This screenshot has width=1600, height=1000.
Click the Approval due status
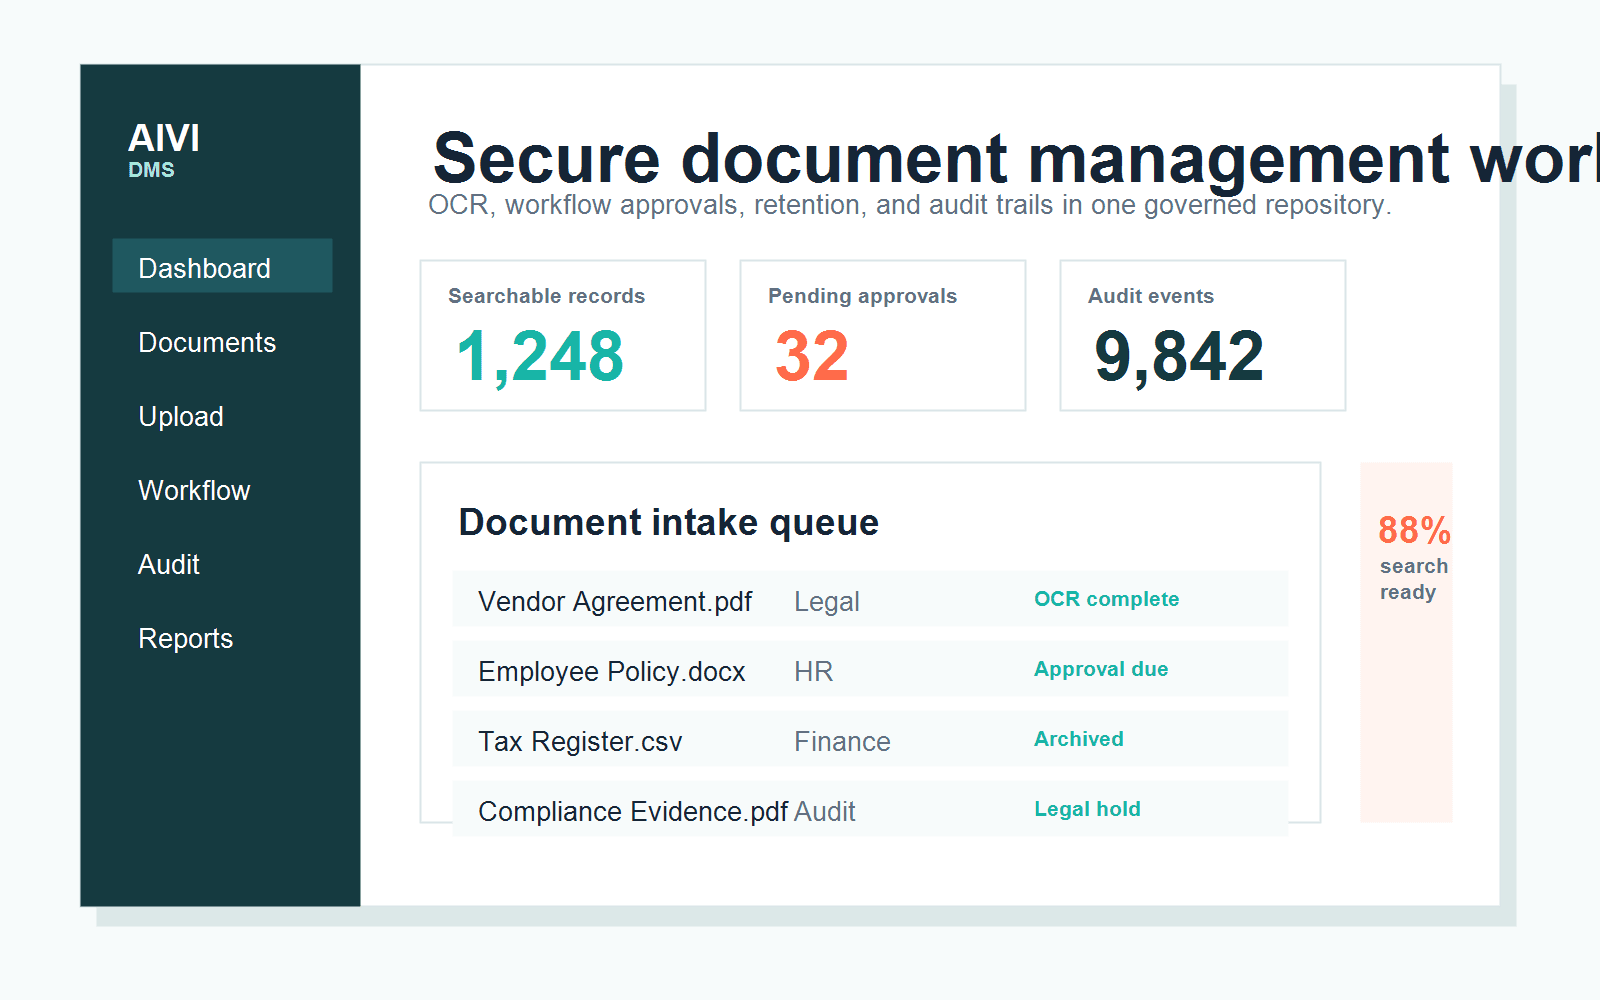click(x=1101, y=669)
